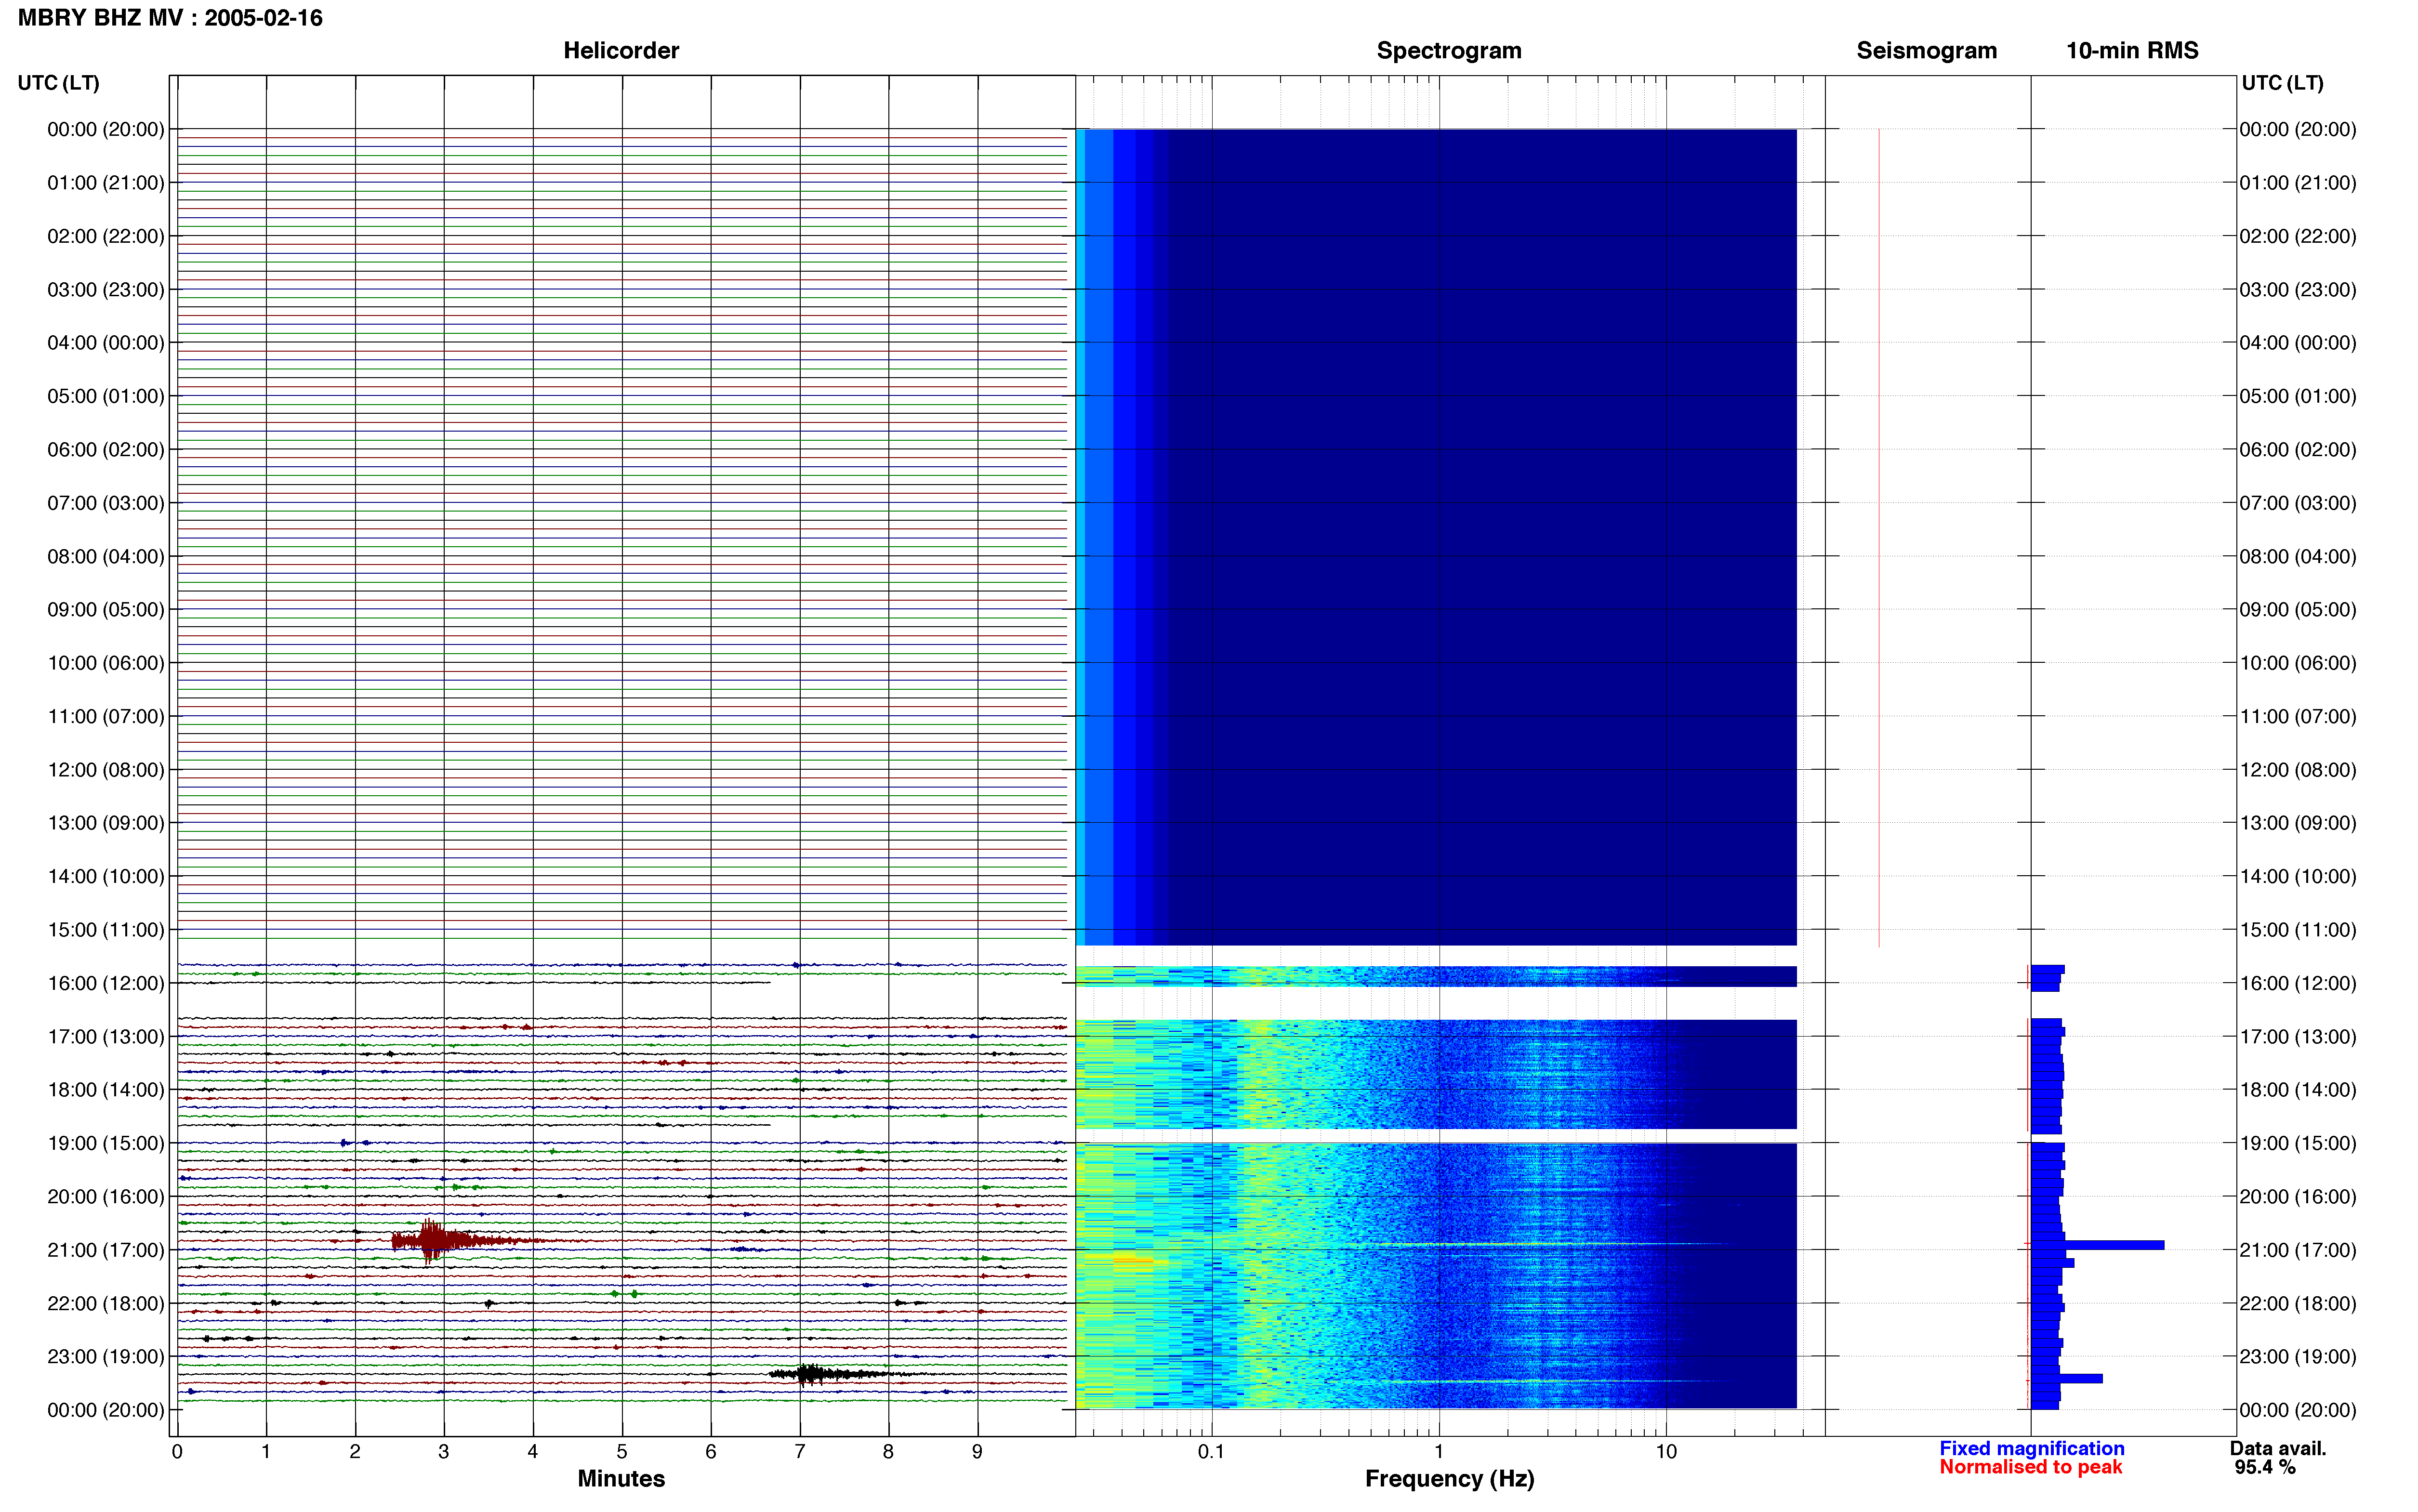Click the plot title MBRY BHZ MV : 2005-02-16
The image size is (2418, 1512).
(x=170, y=18)
